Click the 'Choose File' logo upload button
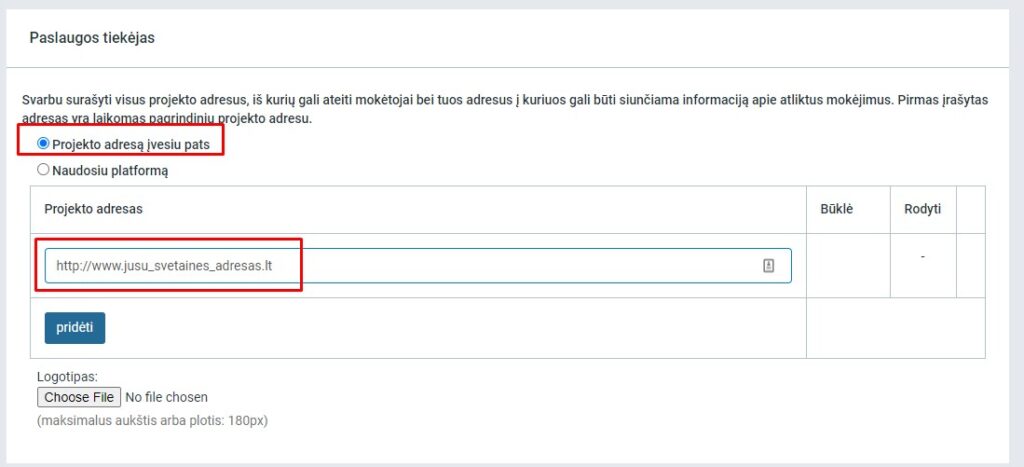Image resolution: width=1024 pixels, height=467 pixels. coord(79,397)
